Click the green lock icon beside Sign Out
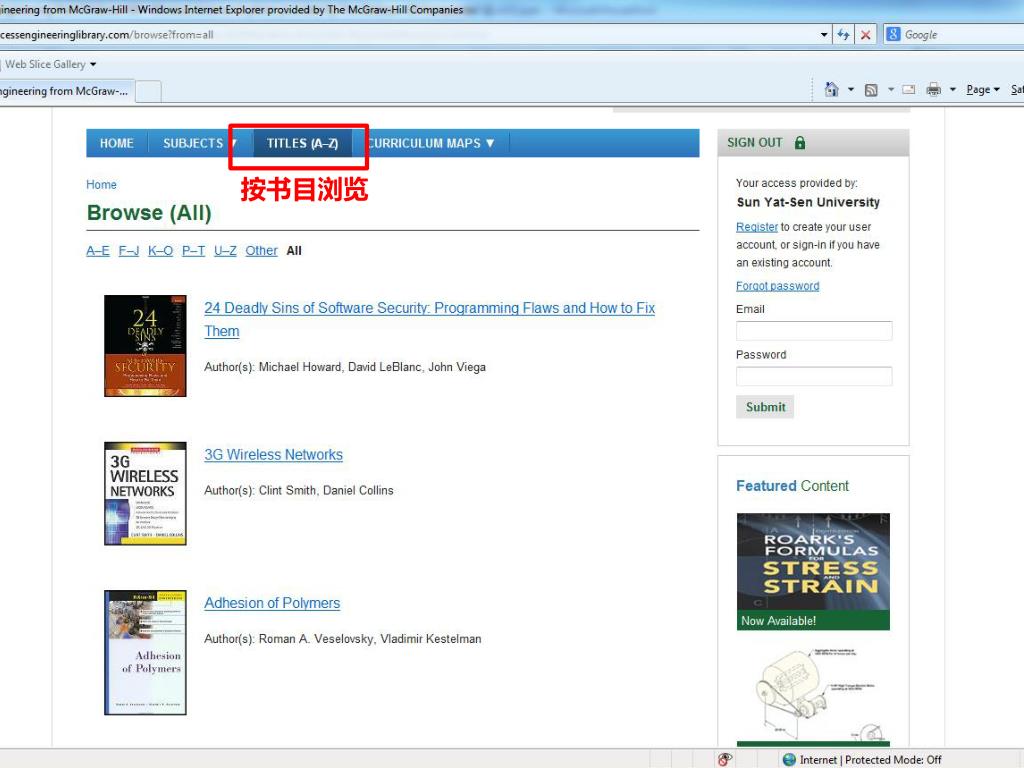The width and height of the screenshot is (1024, 768). (800, 142)
